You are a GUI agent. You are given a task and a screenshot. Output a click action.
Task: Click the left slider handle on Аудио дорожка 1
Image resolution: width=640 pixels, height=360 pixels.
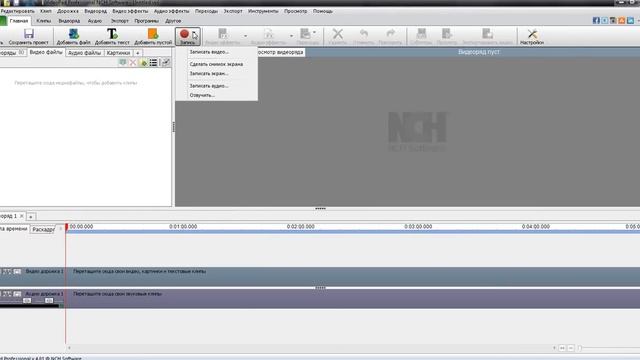[27, 300]
